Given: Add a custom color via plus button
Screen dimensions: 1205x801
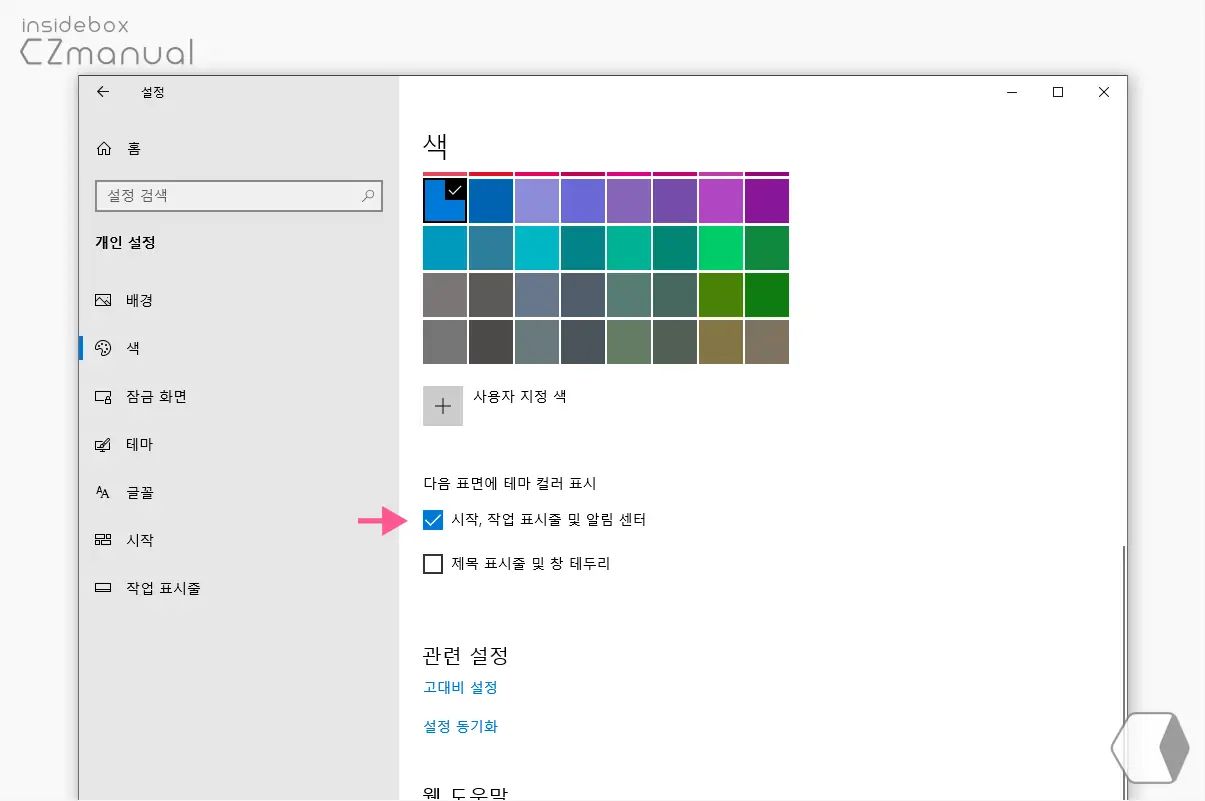Looking at the screenshot, I should (443, 406).
